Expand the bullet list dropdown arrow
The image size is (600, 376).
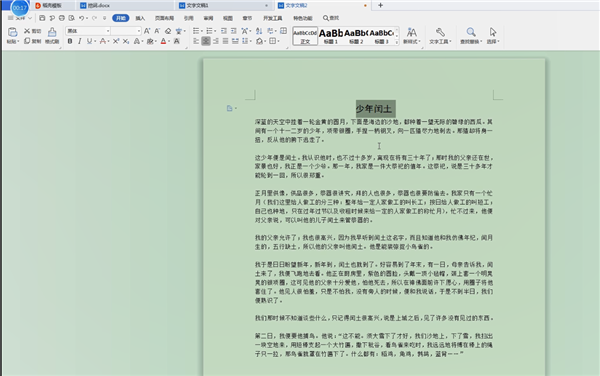(202, 31)
